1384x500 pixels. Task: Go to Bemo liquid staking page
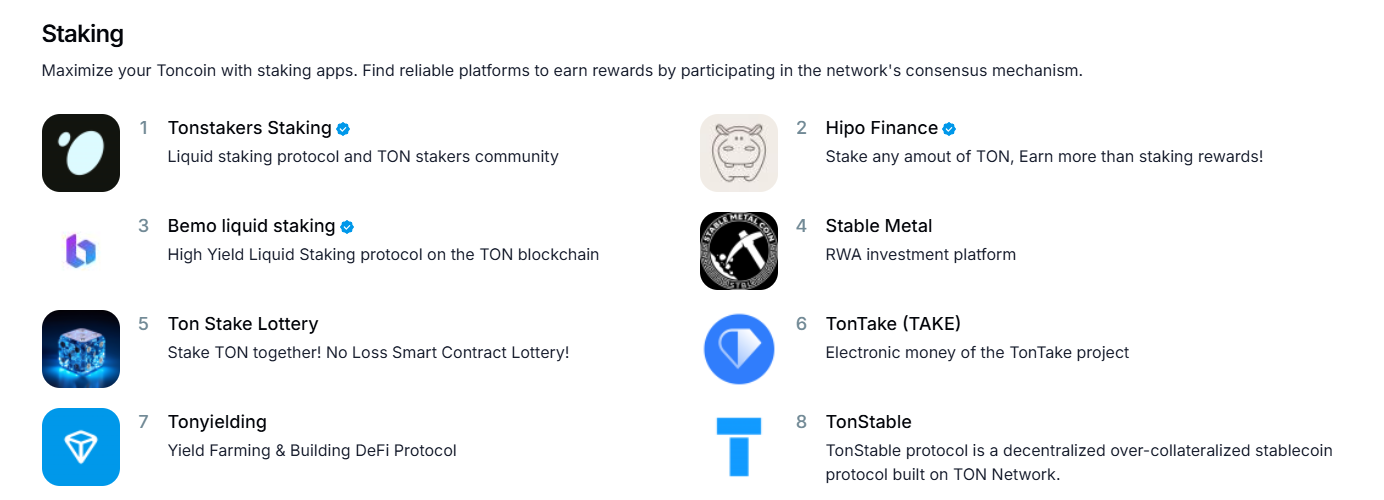(x=251, y=226)
